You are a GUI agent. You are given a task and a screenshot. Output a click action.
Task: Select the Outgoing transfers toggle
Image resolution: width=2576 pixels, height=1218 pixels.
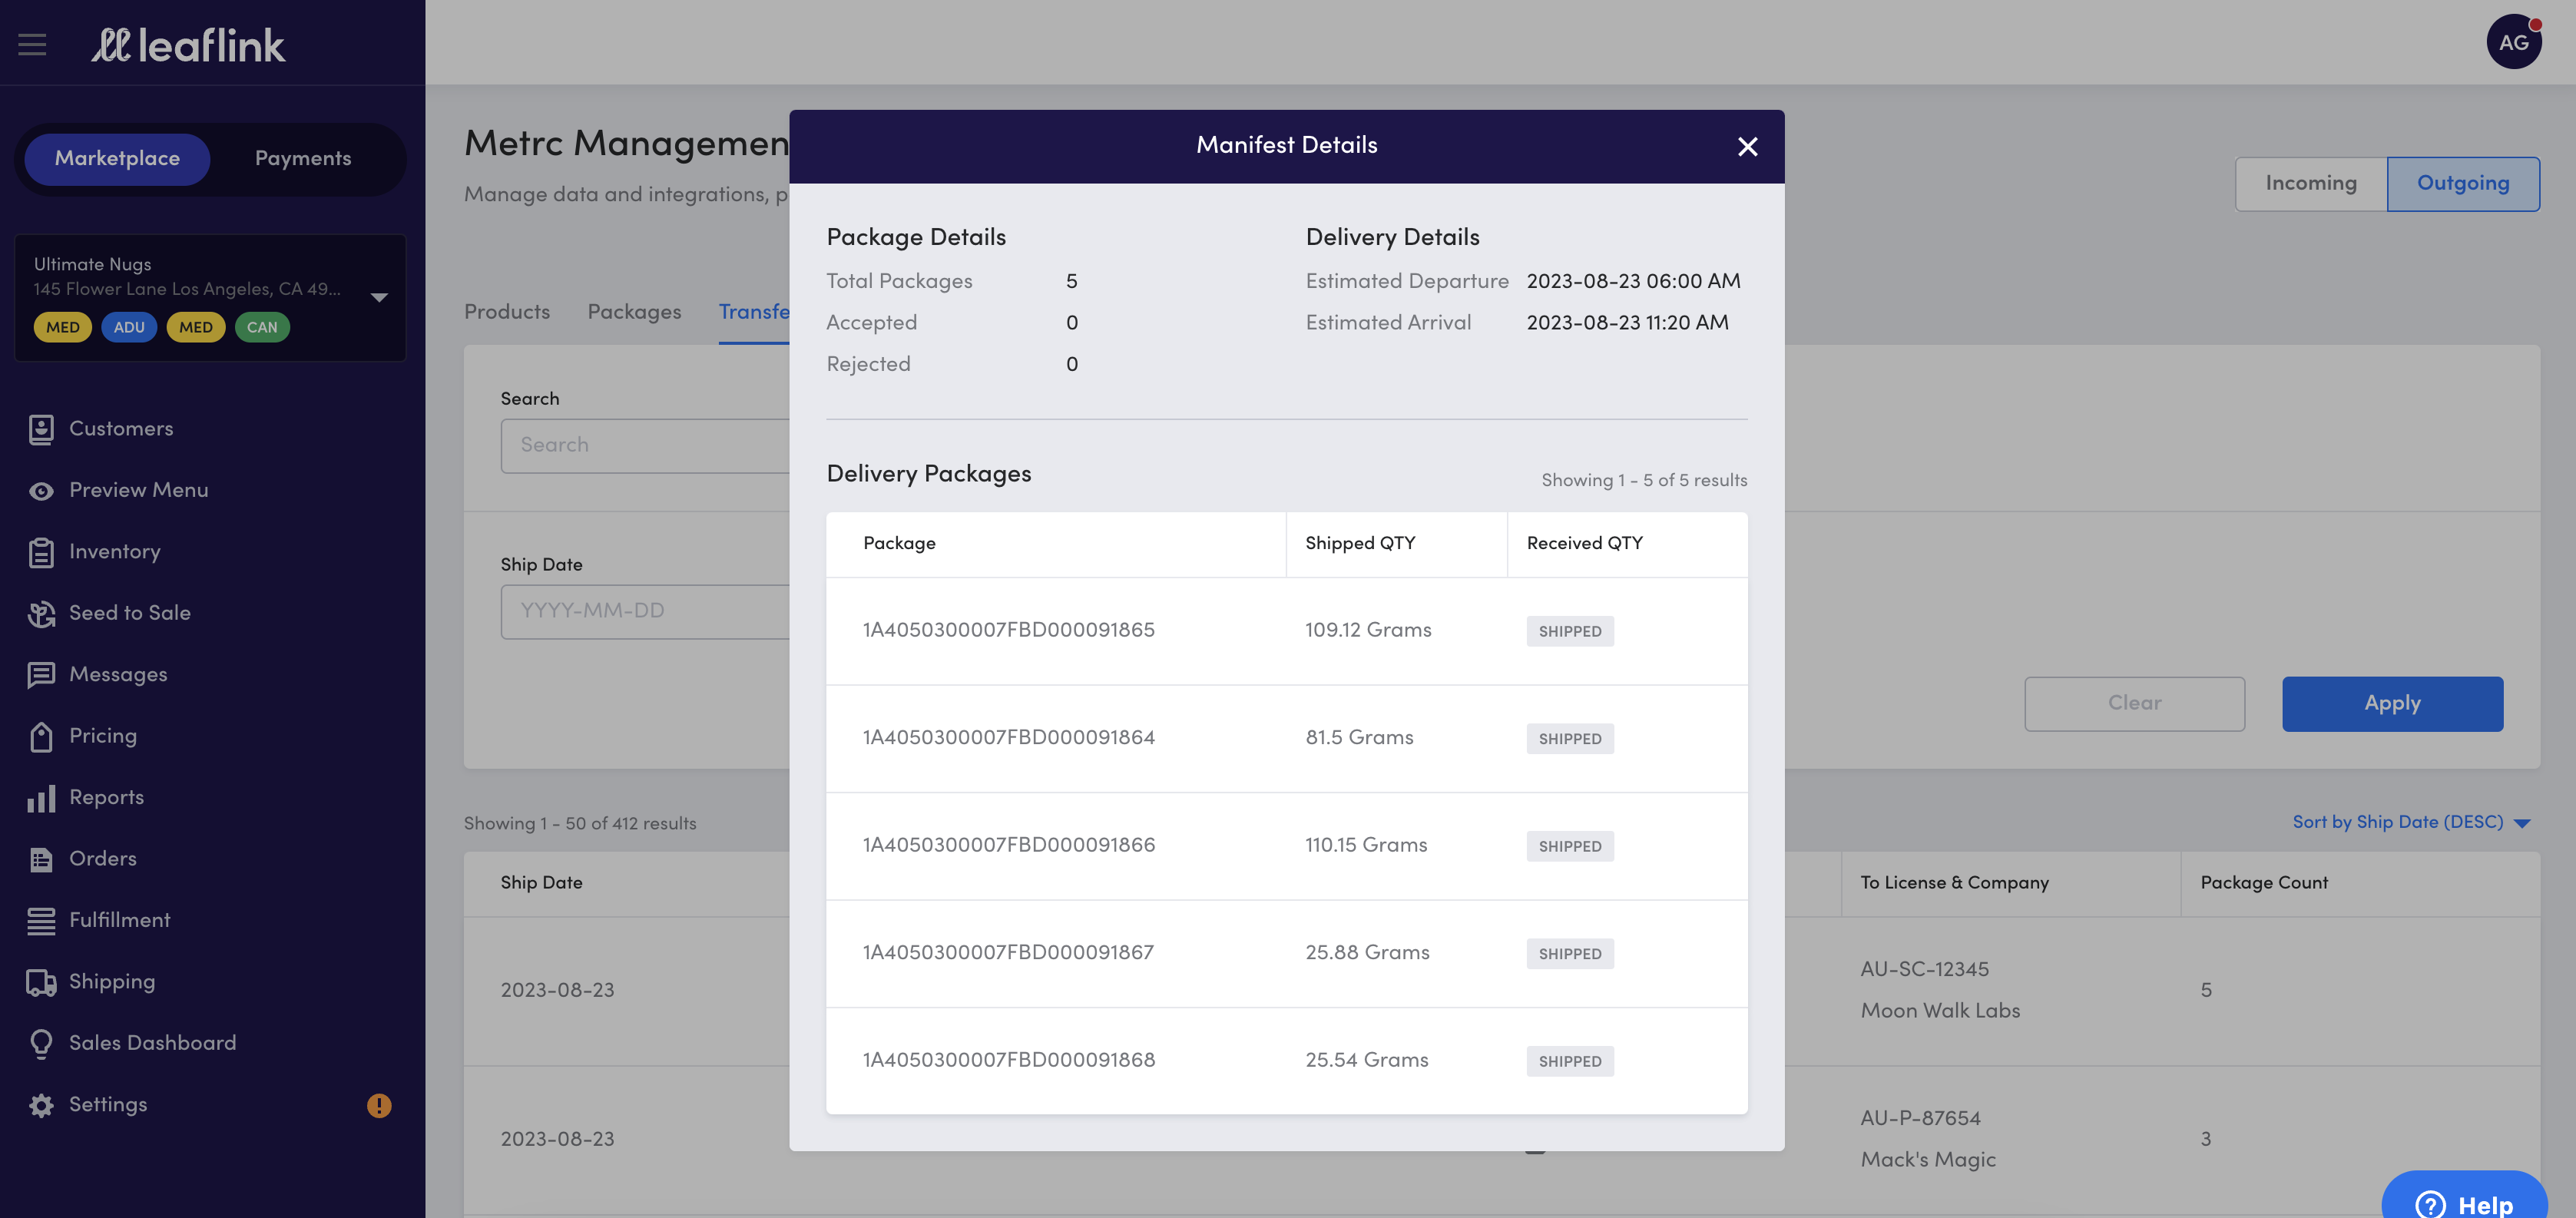tap(2463, 184)
